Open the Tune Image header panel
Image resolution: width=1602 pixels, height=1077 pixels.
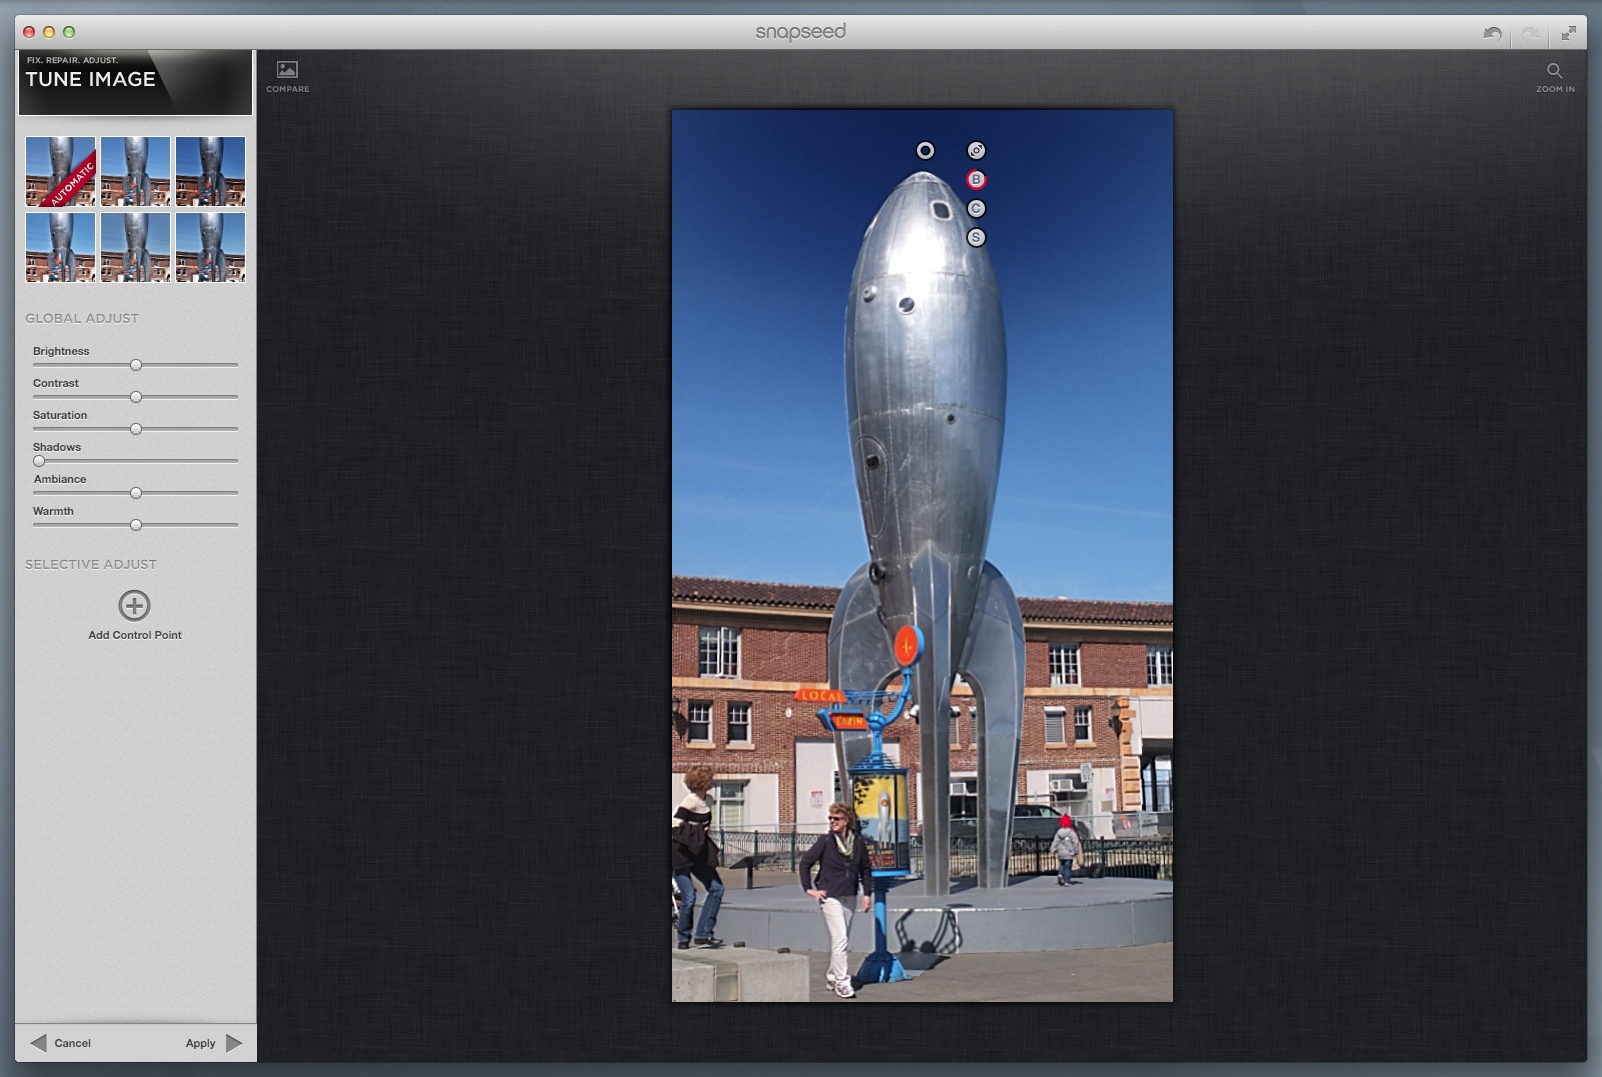click(x=134, y=82)
